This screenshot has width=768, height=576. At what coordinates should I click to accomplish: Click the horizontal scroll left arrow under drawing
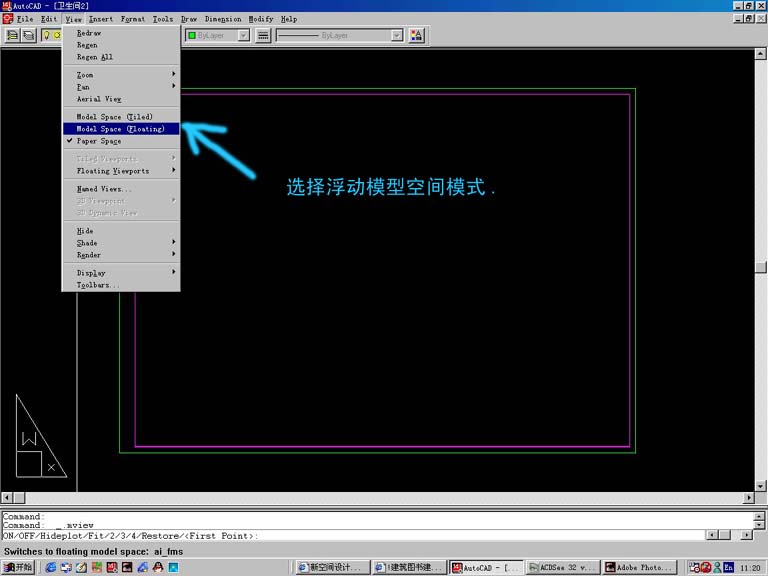(x=7, y=498)
